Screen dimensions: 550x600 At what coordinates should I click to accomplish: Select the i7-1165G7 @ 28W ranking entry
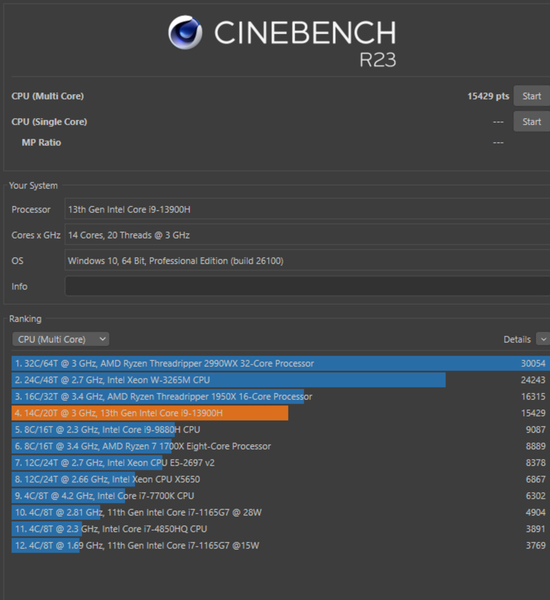point(281,512)
